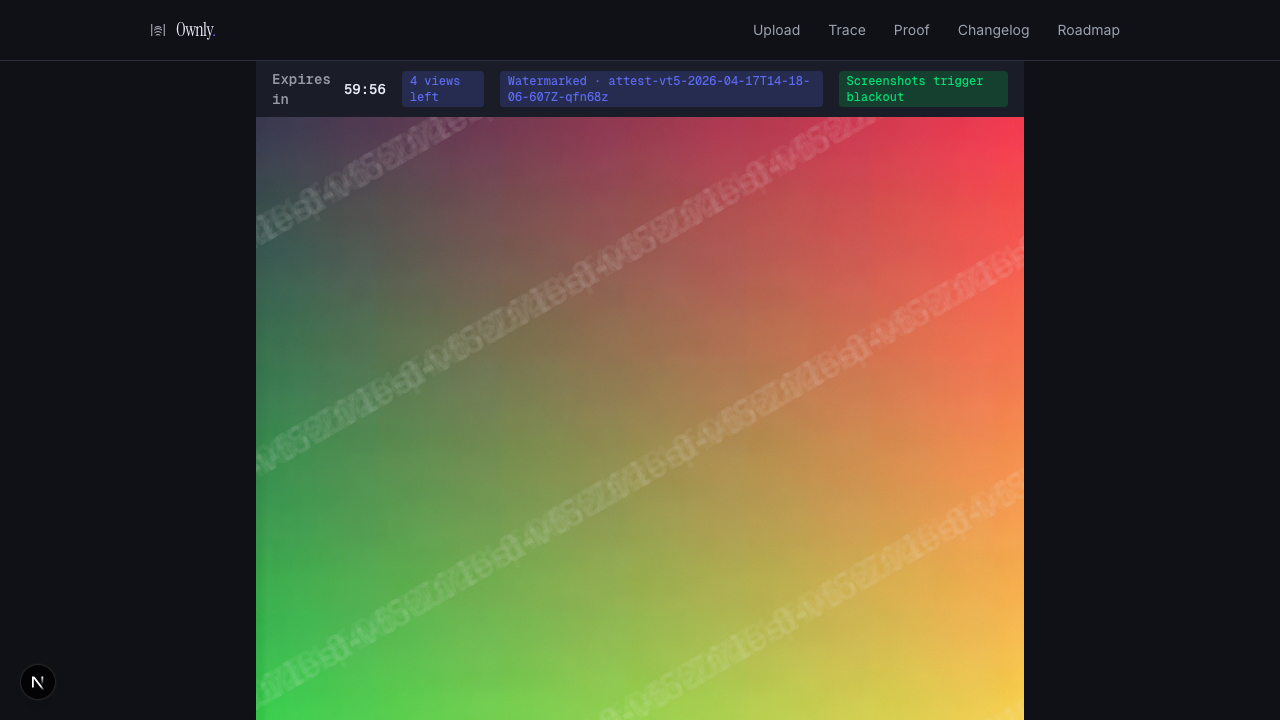The image size is (1280, 720).
Task: Click the Ownly brand wordmark
Action: click(x=195, y=30)
